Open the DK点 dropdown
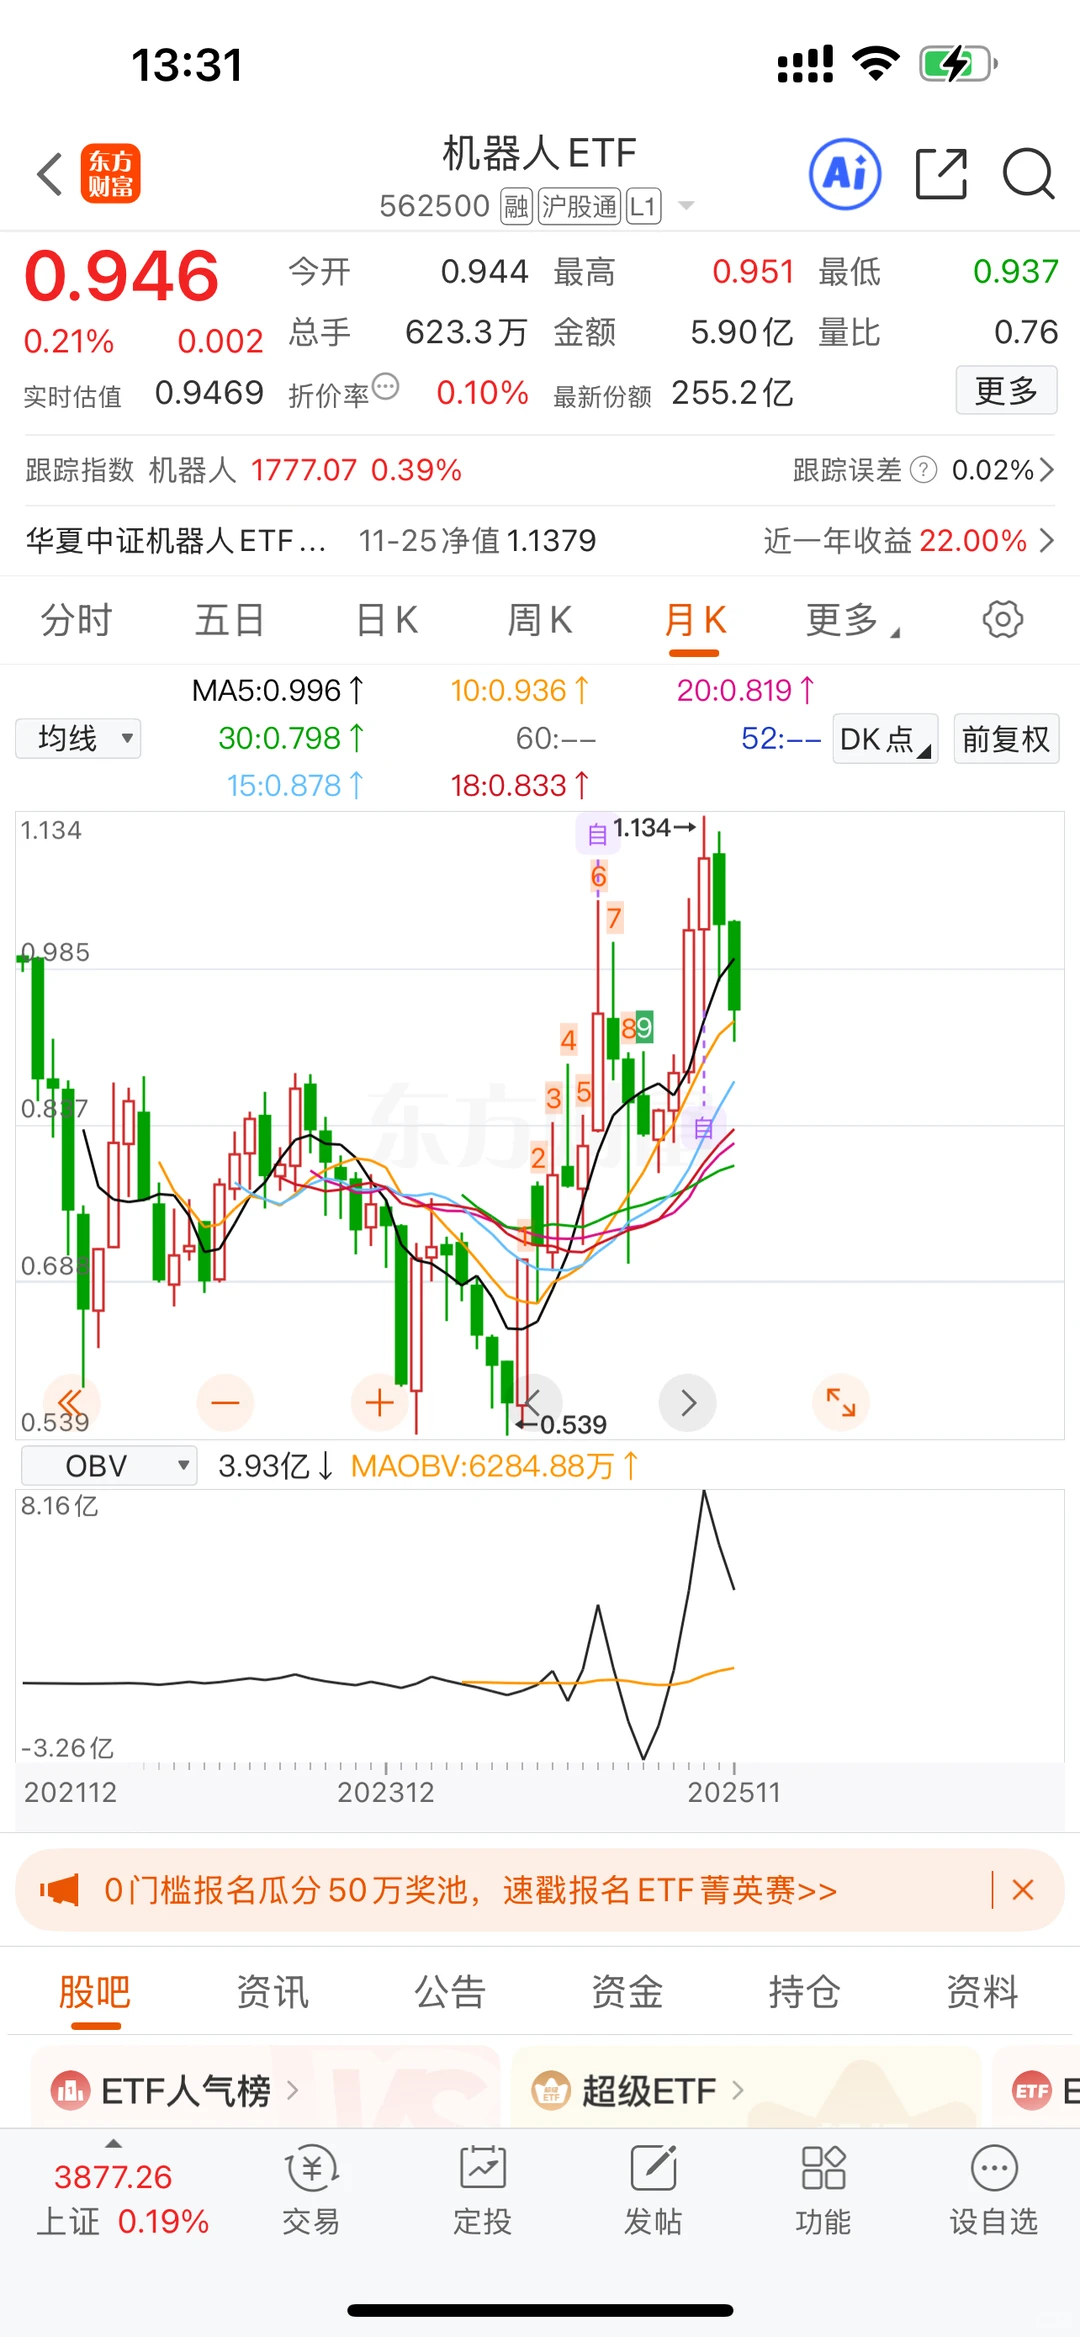The image size is (1080, 2337). click(x=885, y=739)
